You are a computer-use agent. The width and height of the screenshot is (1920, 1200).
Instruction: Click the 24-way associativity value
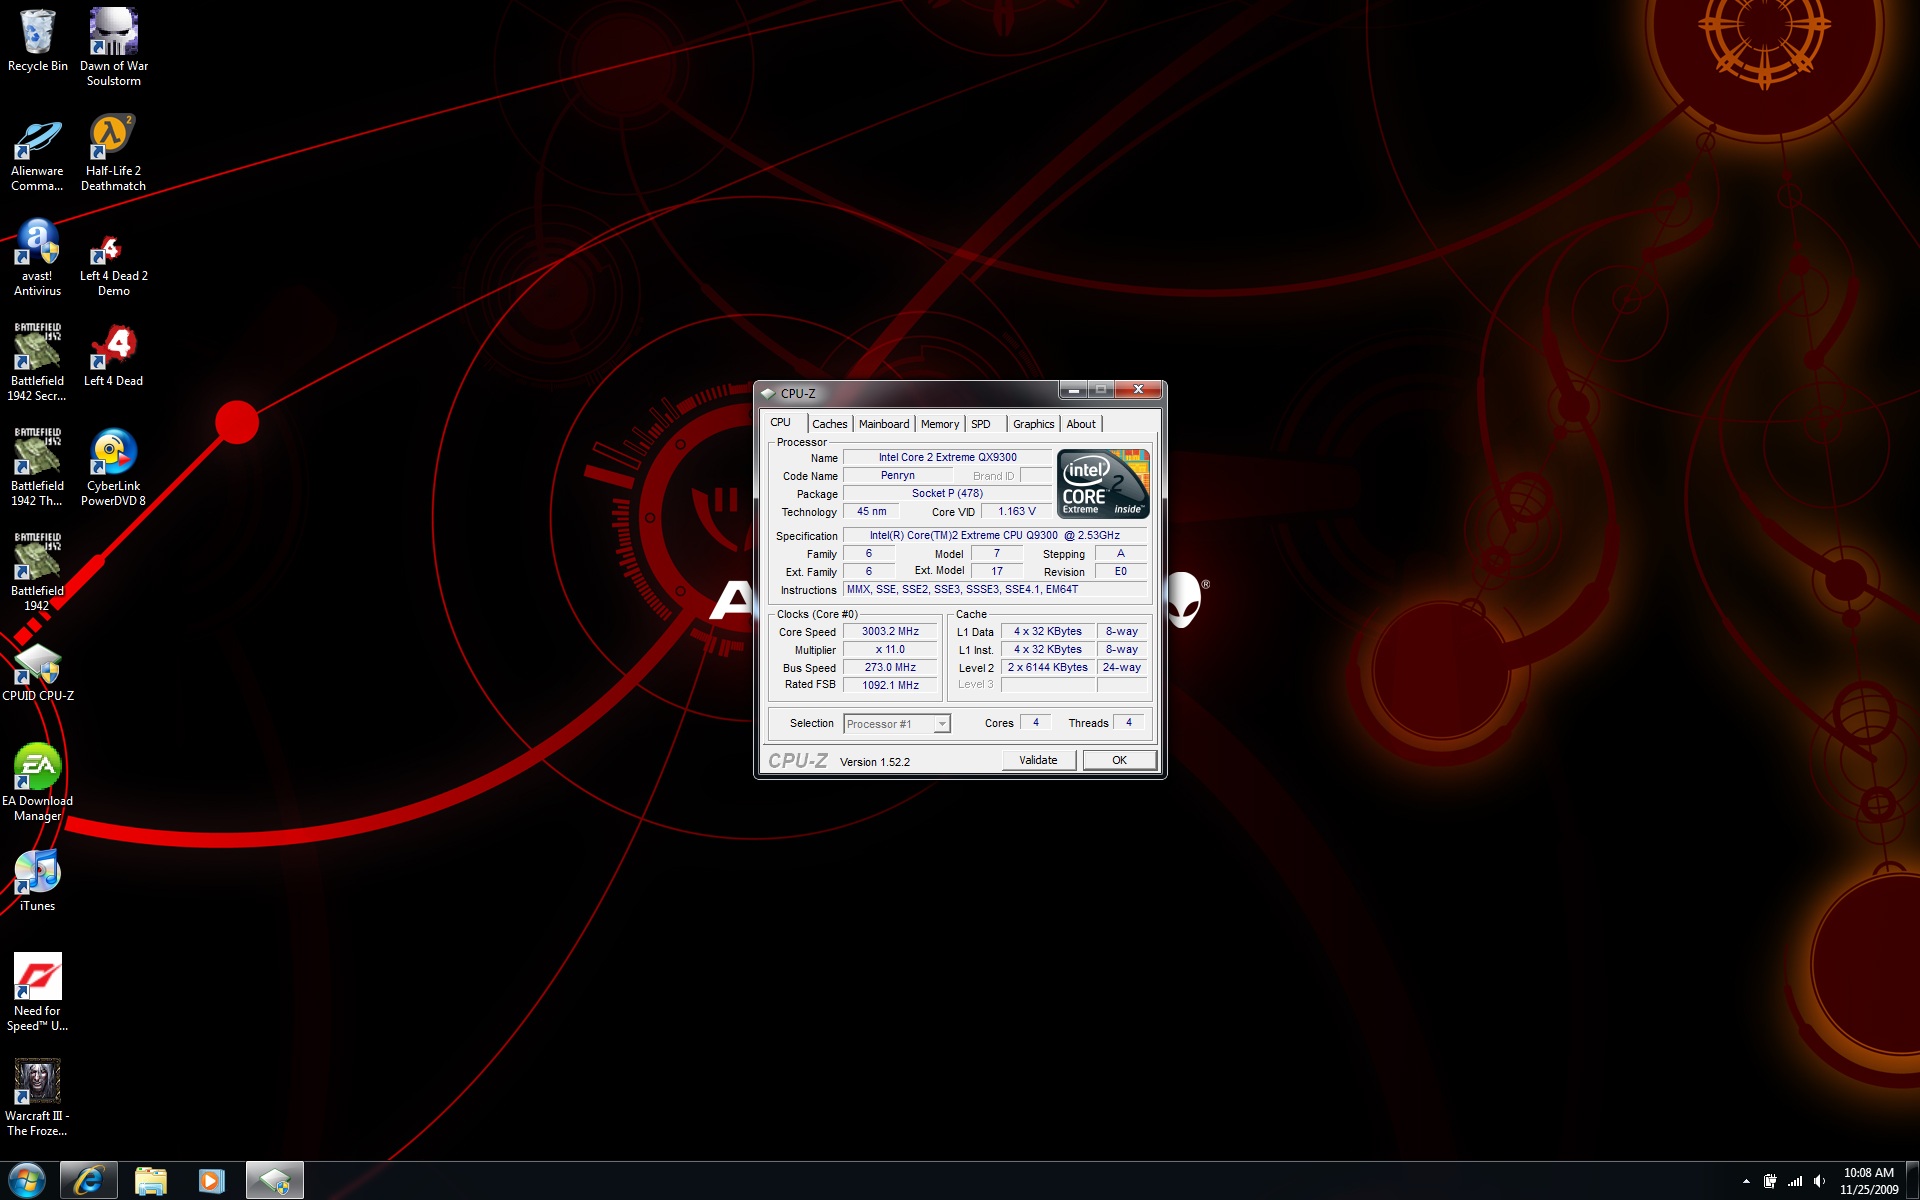coord(1121,668)
